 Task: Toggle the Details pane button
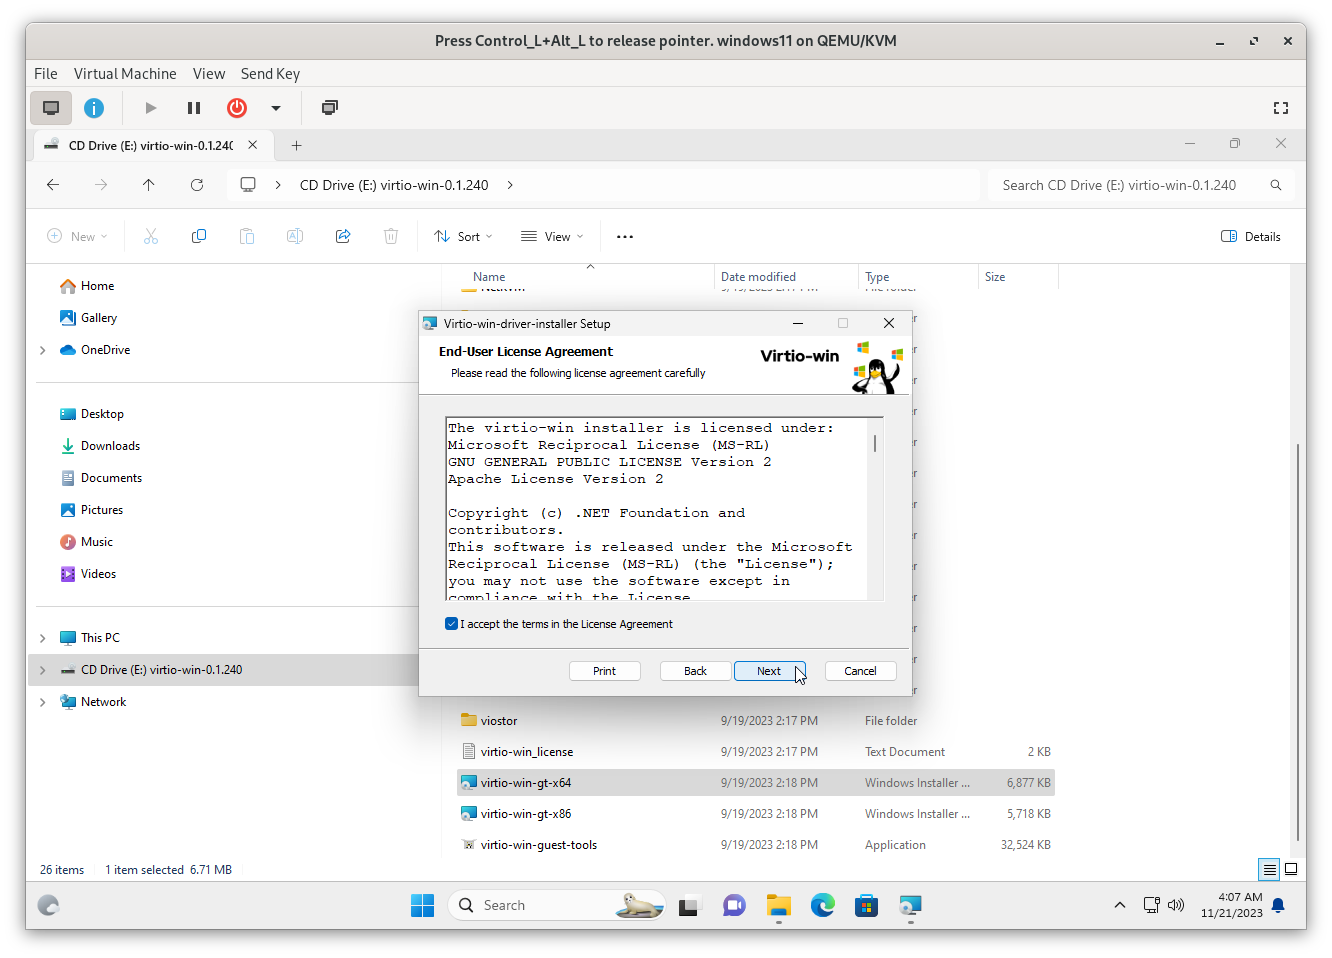tap(1251, 237)
